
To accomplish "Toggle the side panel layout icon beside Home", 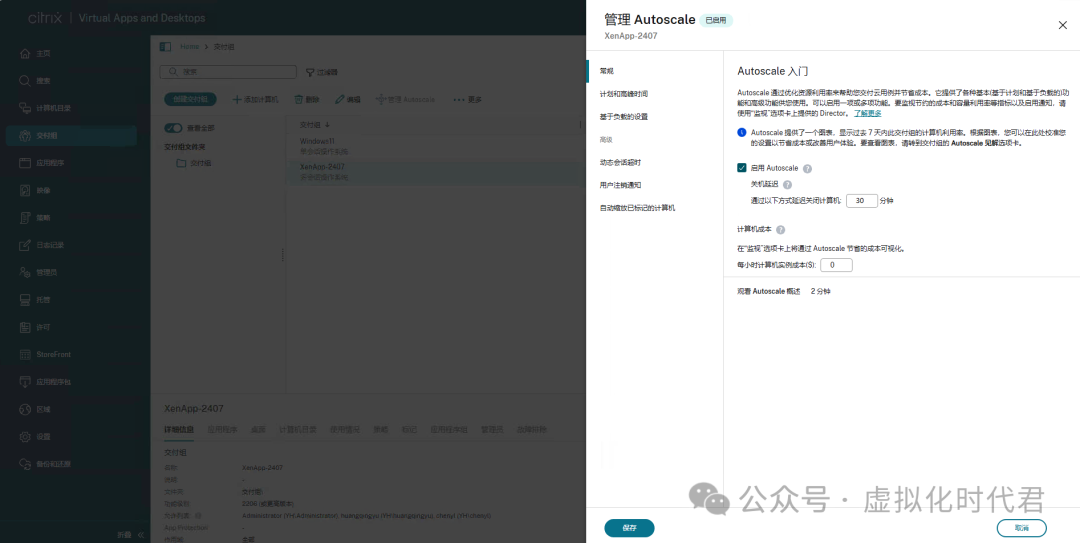I will (x=165, y=47).
